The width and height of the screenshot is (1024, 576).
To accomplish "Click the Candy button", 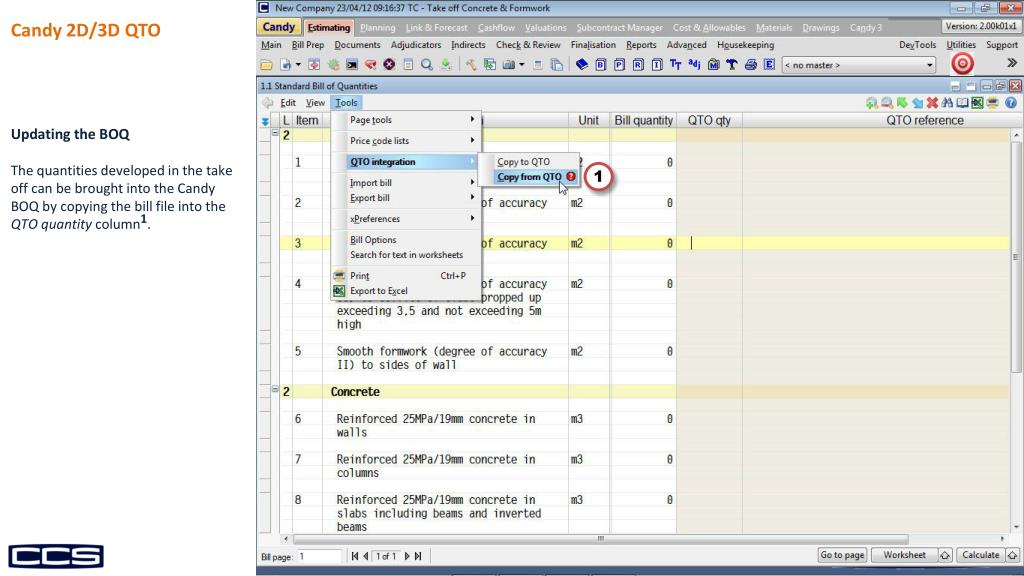I will pyautogui.click(x=279, y=27).
